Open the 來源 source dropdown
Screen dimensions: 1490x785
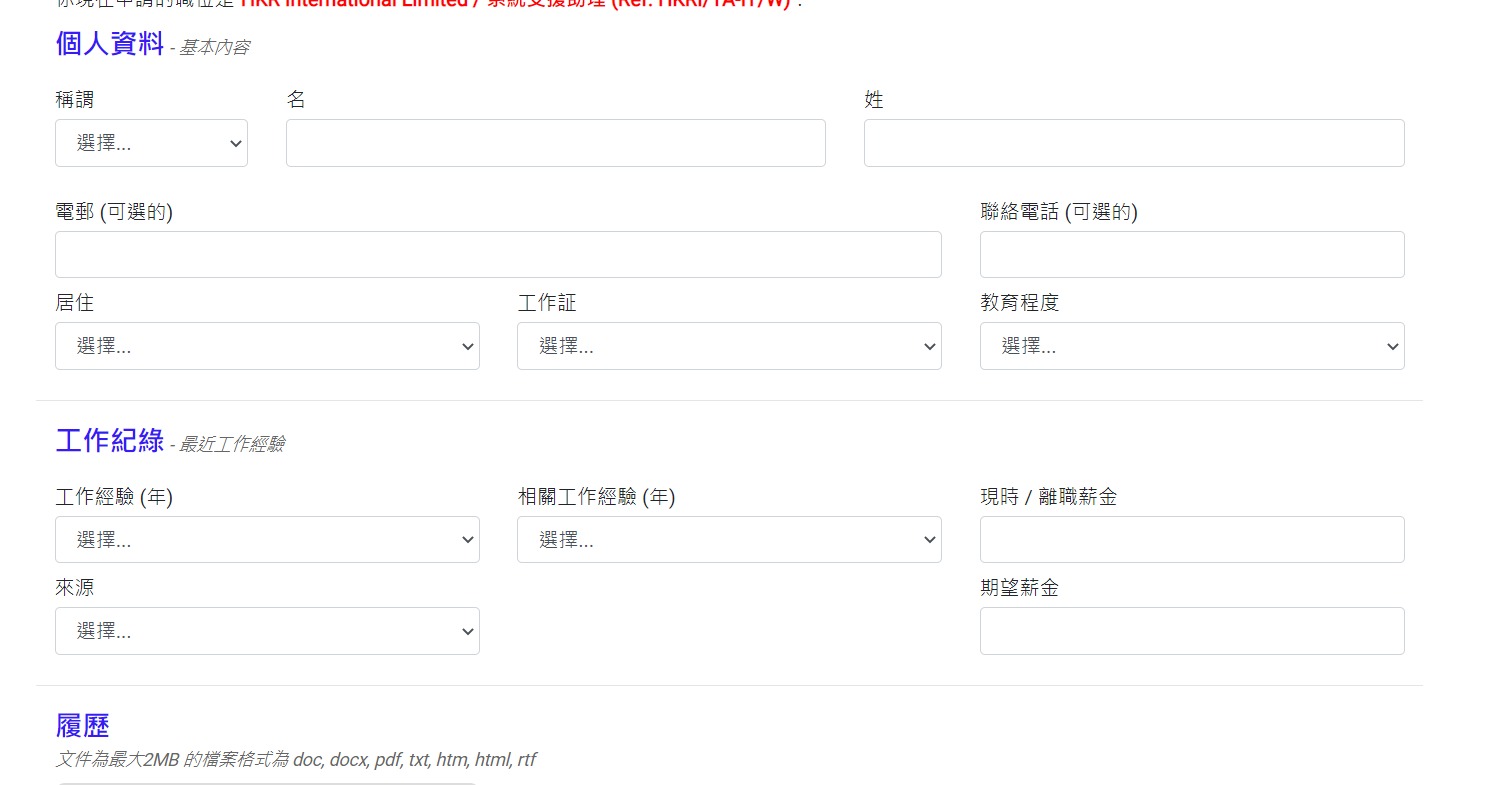point(267,631)
